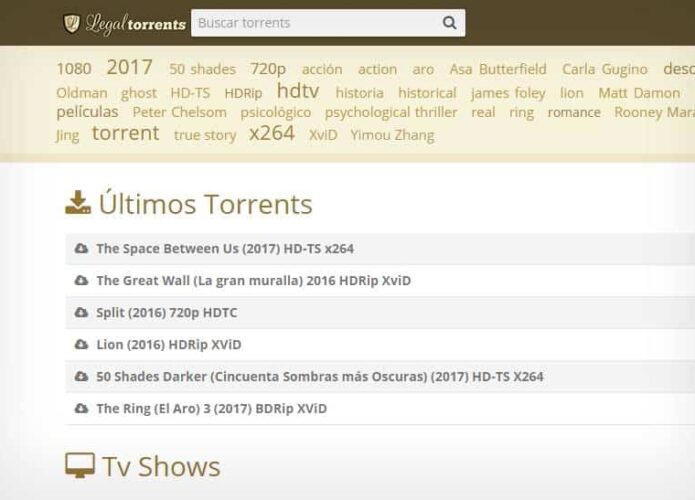This screenshot has width=695, height=500.
Task: Select the action tag
Action: 378,69
